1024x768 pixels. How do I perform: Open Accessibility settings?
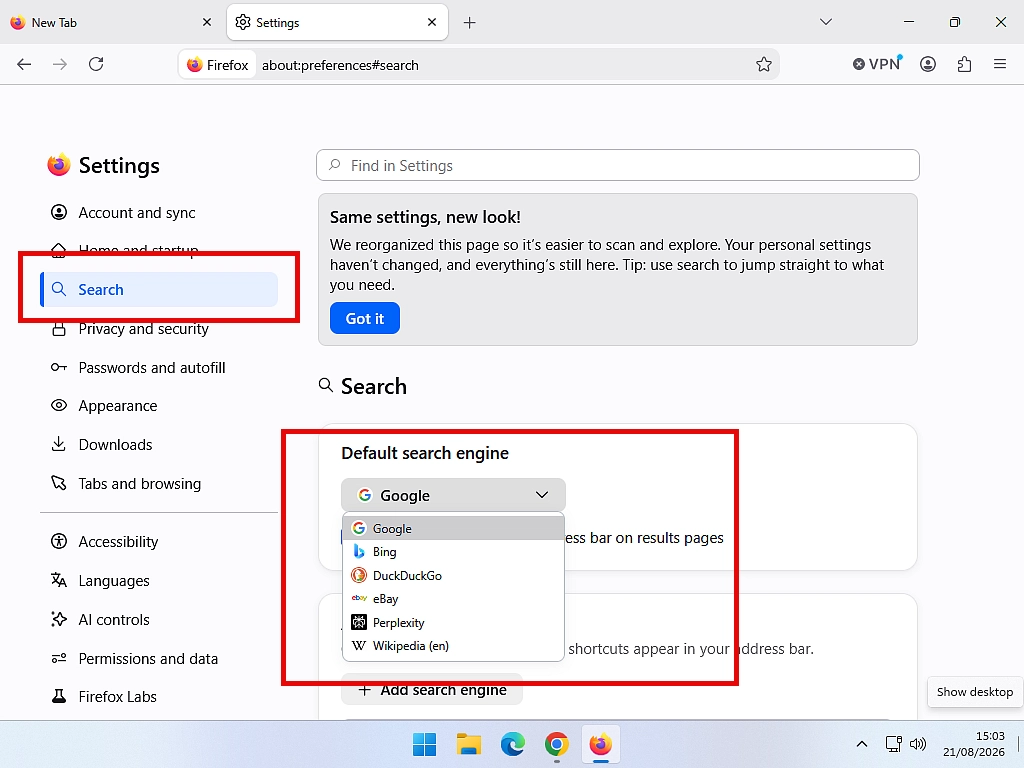(159, 542)
